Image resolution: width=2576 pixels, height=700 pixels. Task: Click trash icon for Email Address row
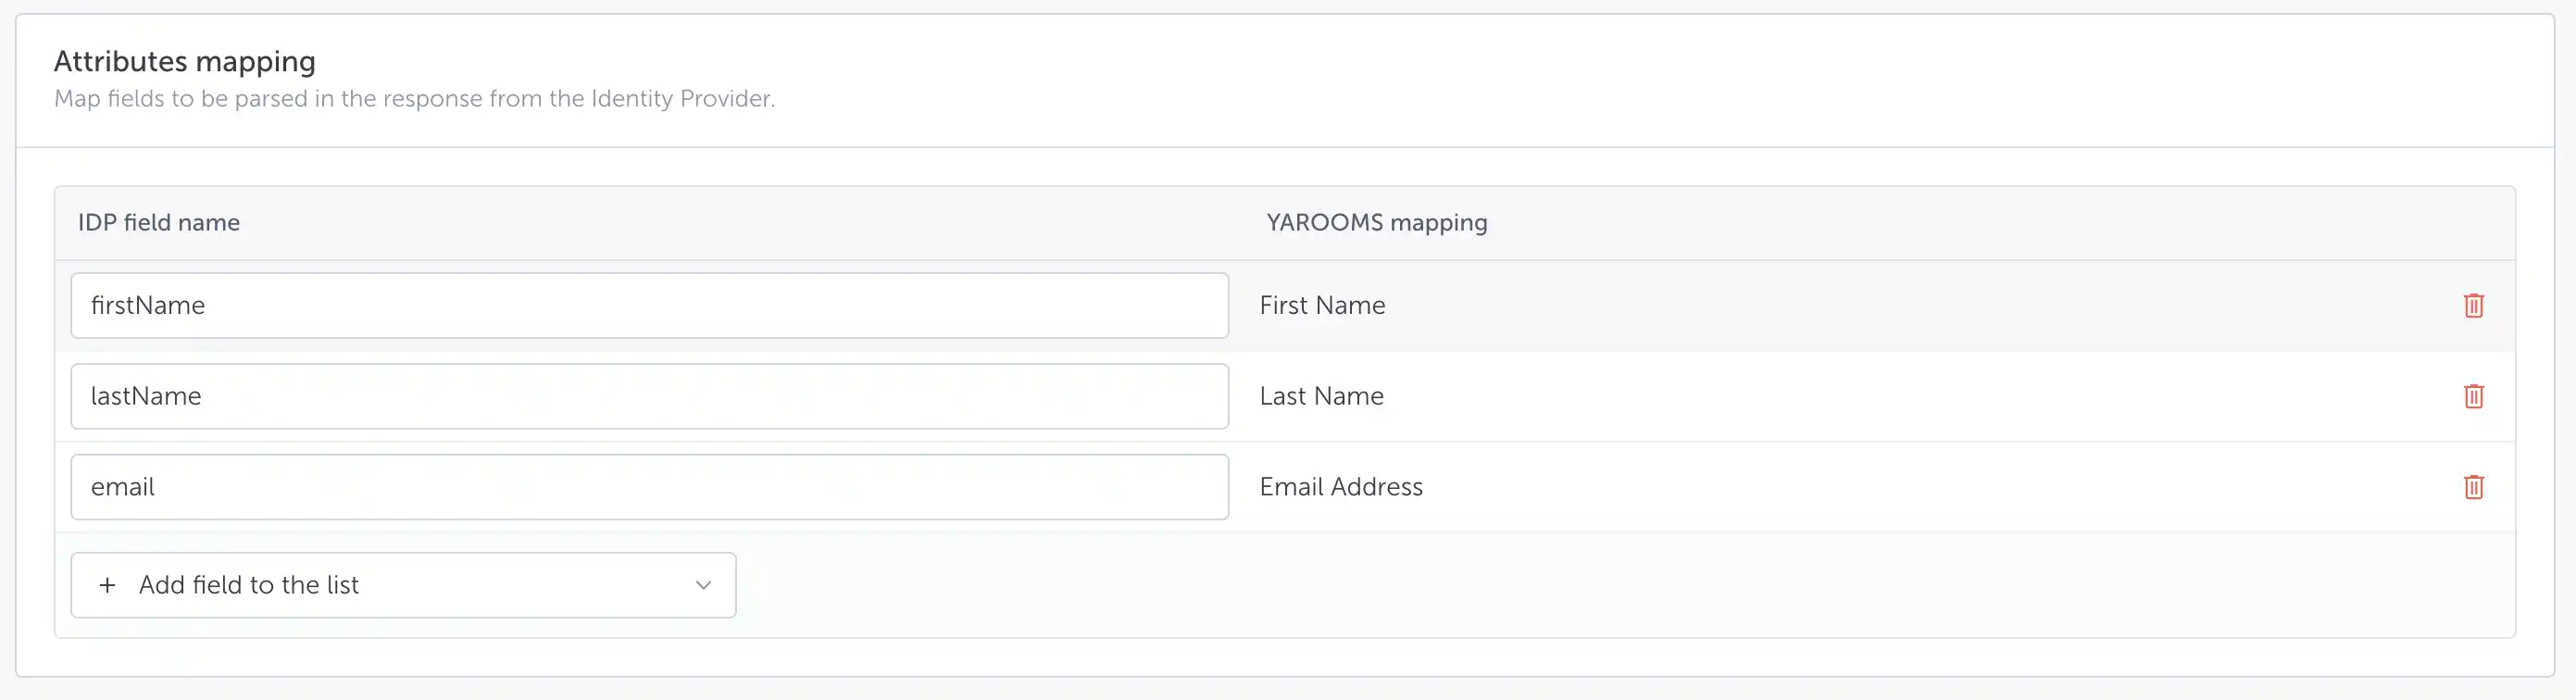tap(2473, 487)
